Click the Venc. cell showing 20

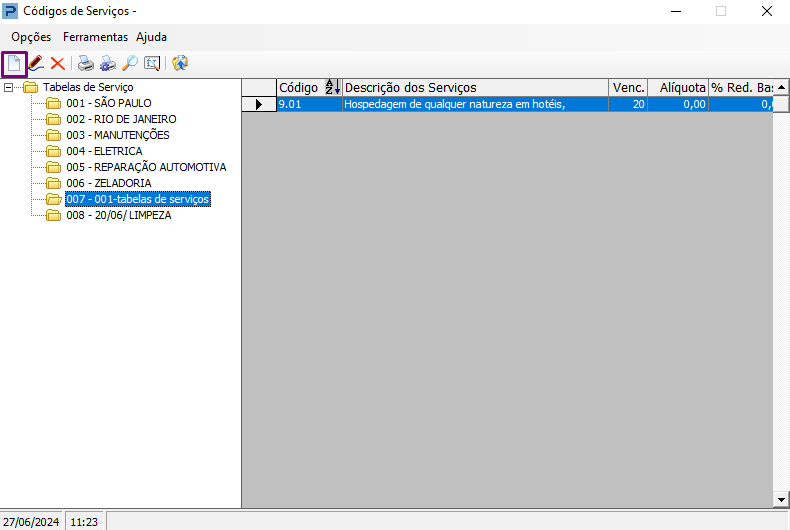click(x=628, y=104)
